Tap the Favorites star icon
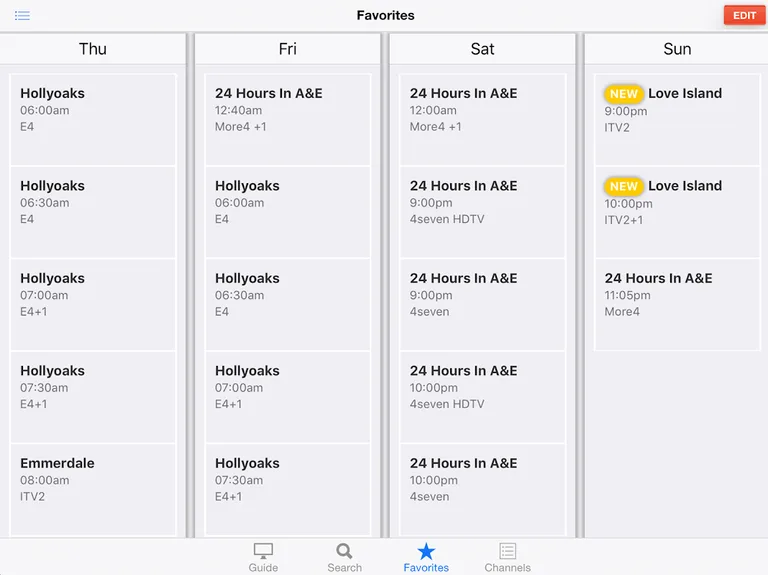 426,551
